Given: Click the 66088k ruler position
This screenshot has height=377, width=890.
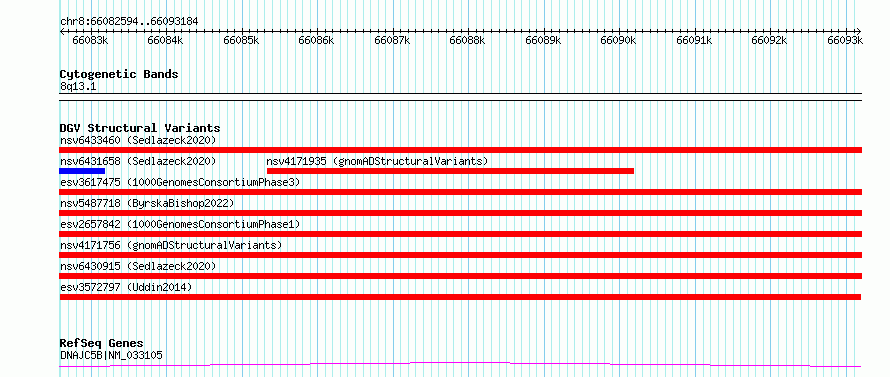Looking at the screenshot, I should coord(468,40).
